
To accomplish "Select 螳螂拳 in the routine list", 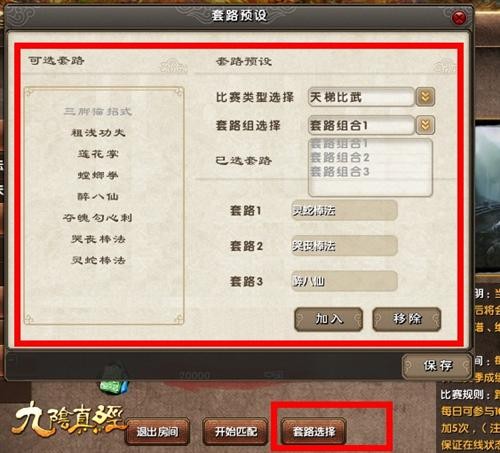I will [x=98, y=175].
